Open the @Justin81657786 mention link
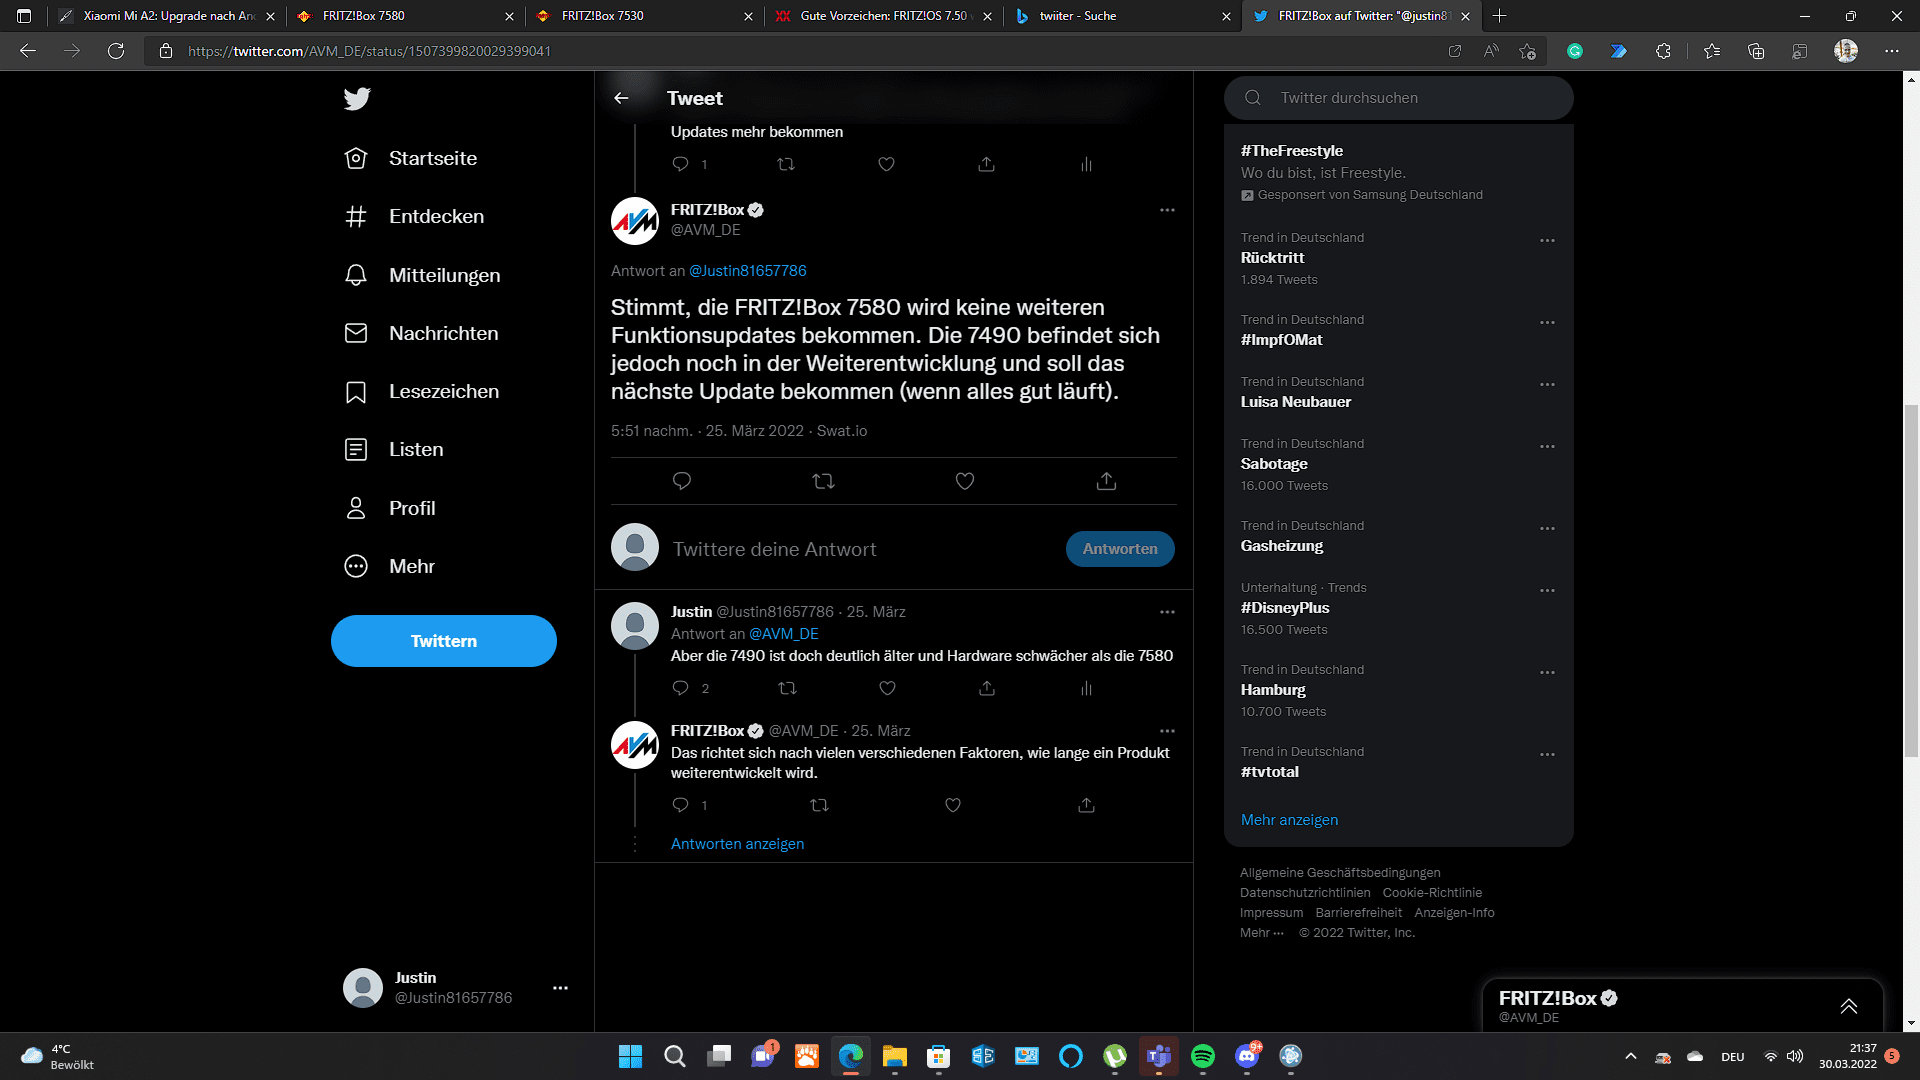Image resolution: width=1920 pixels, height=1080 pixels. pos(748,271)
